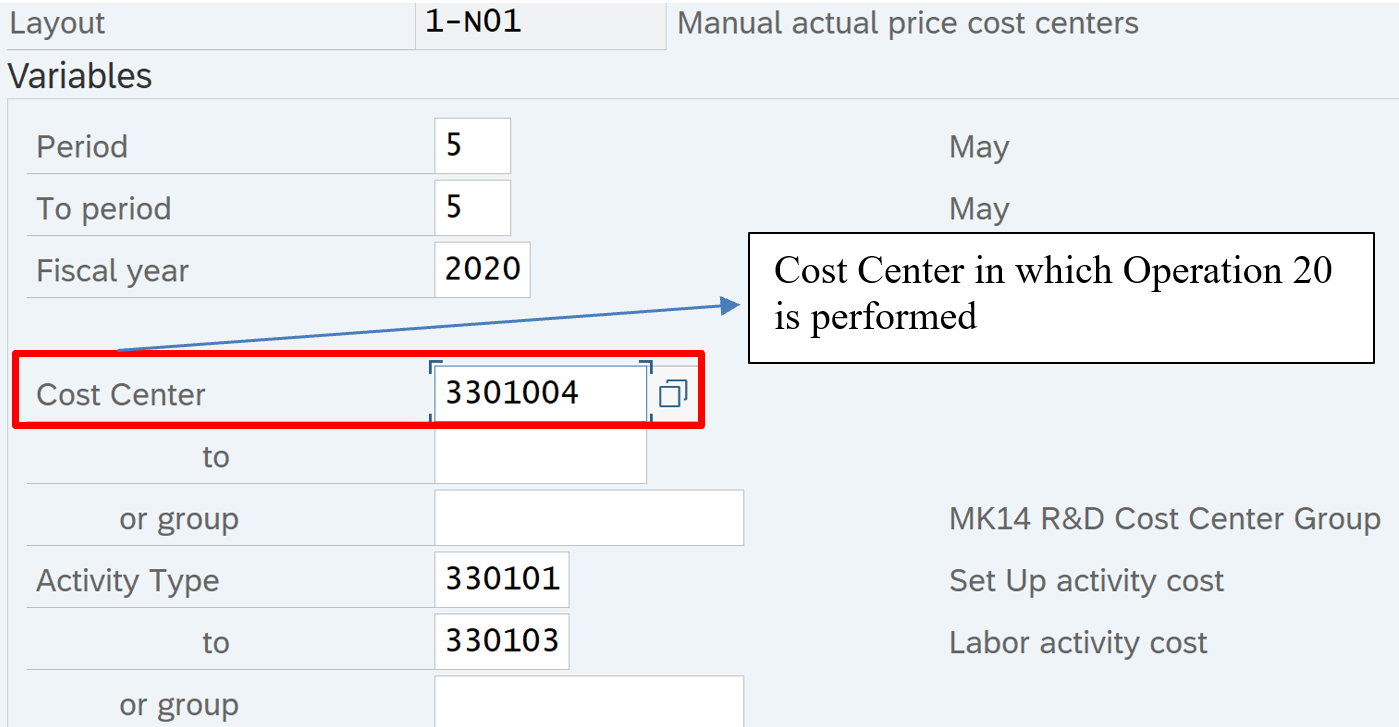
Task: Click the 'Cost Center' field label
Action: (121, 394)
